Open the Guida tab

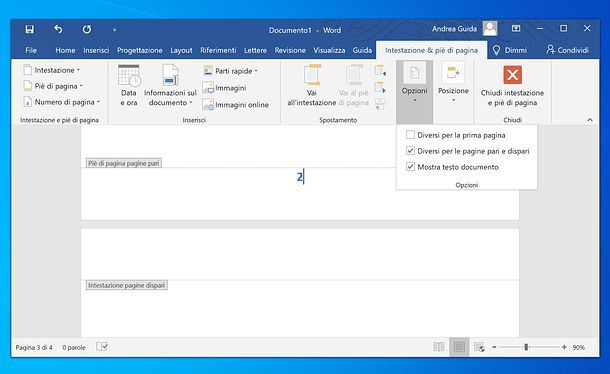(362, 50)
